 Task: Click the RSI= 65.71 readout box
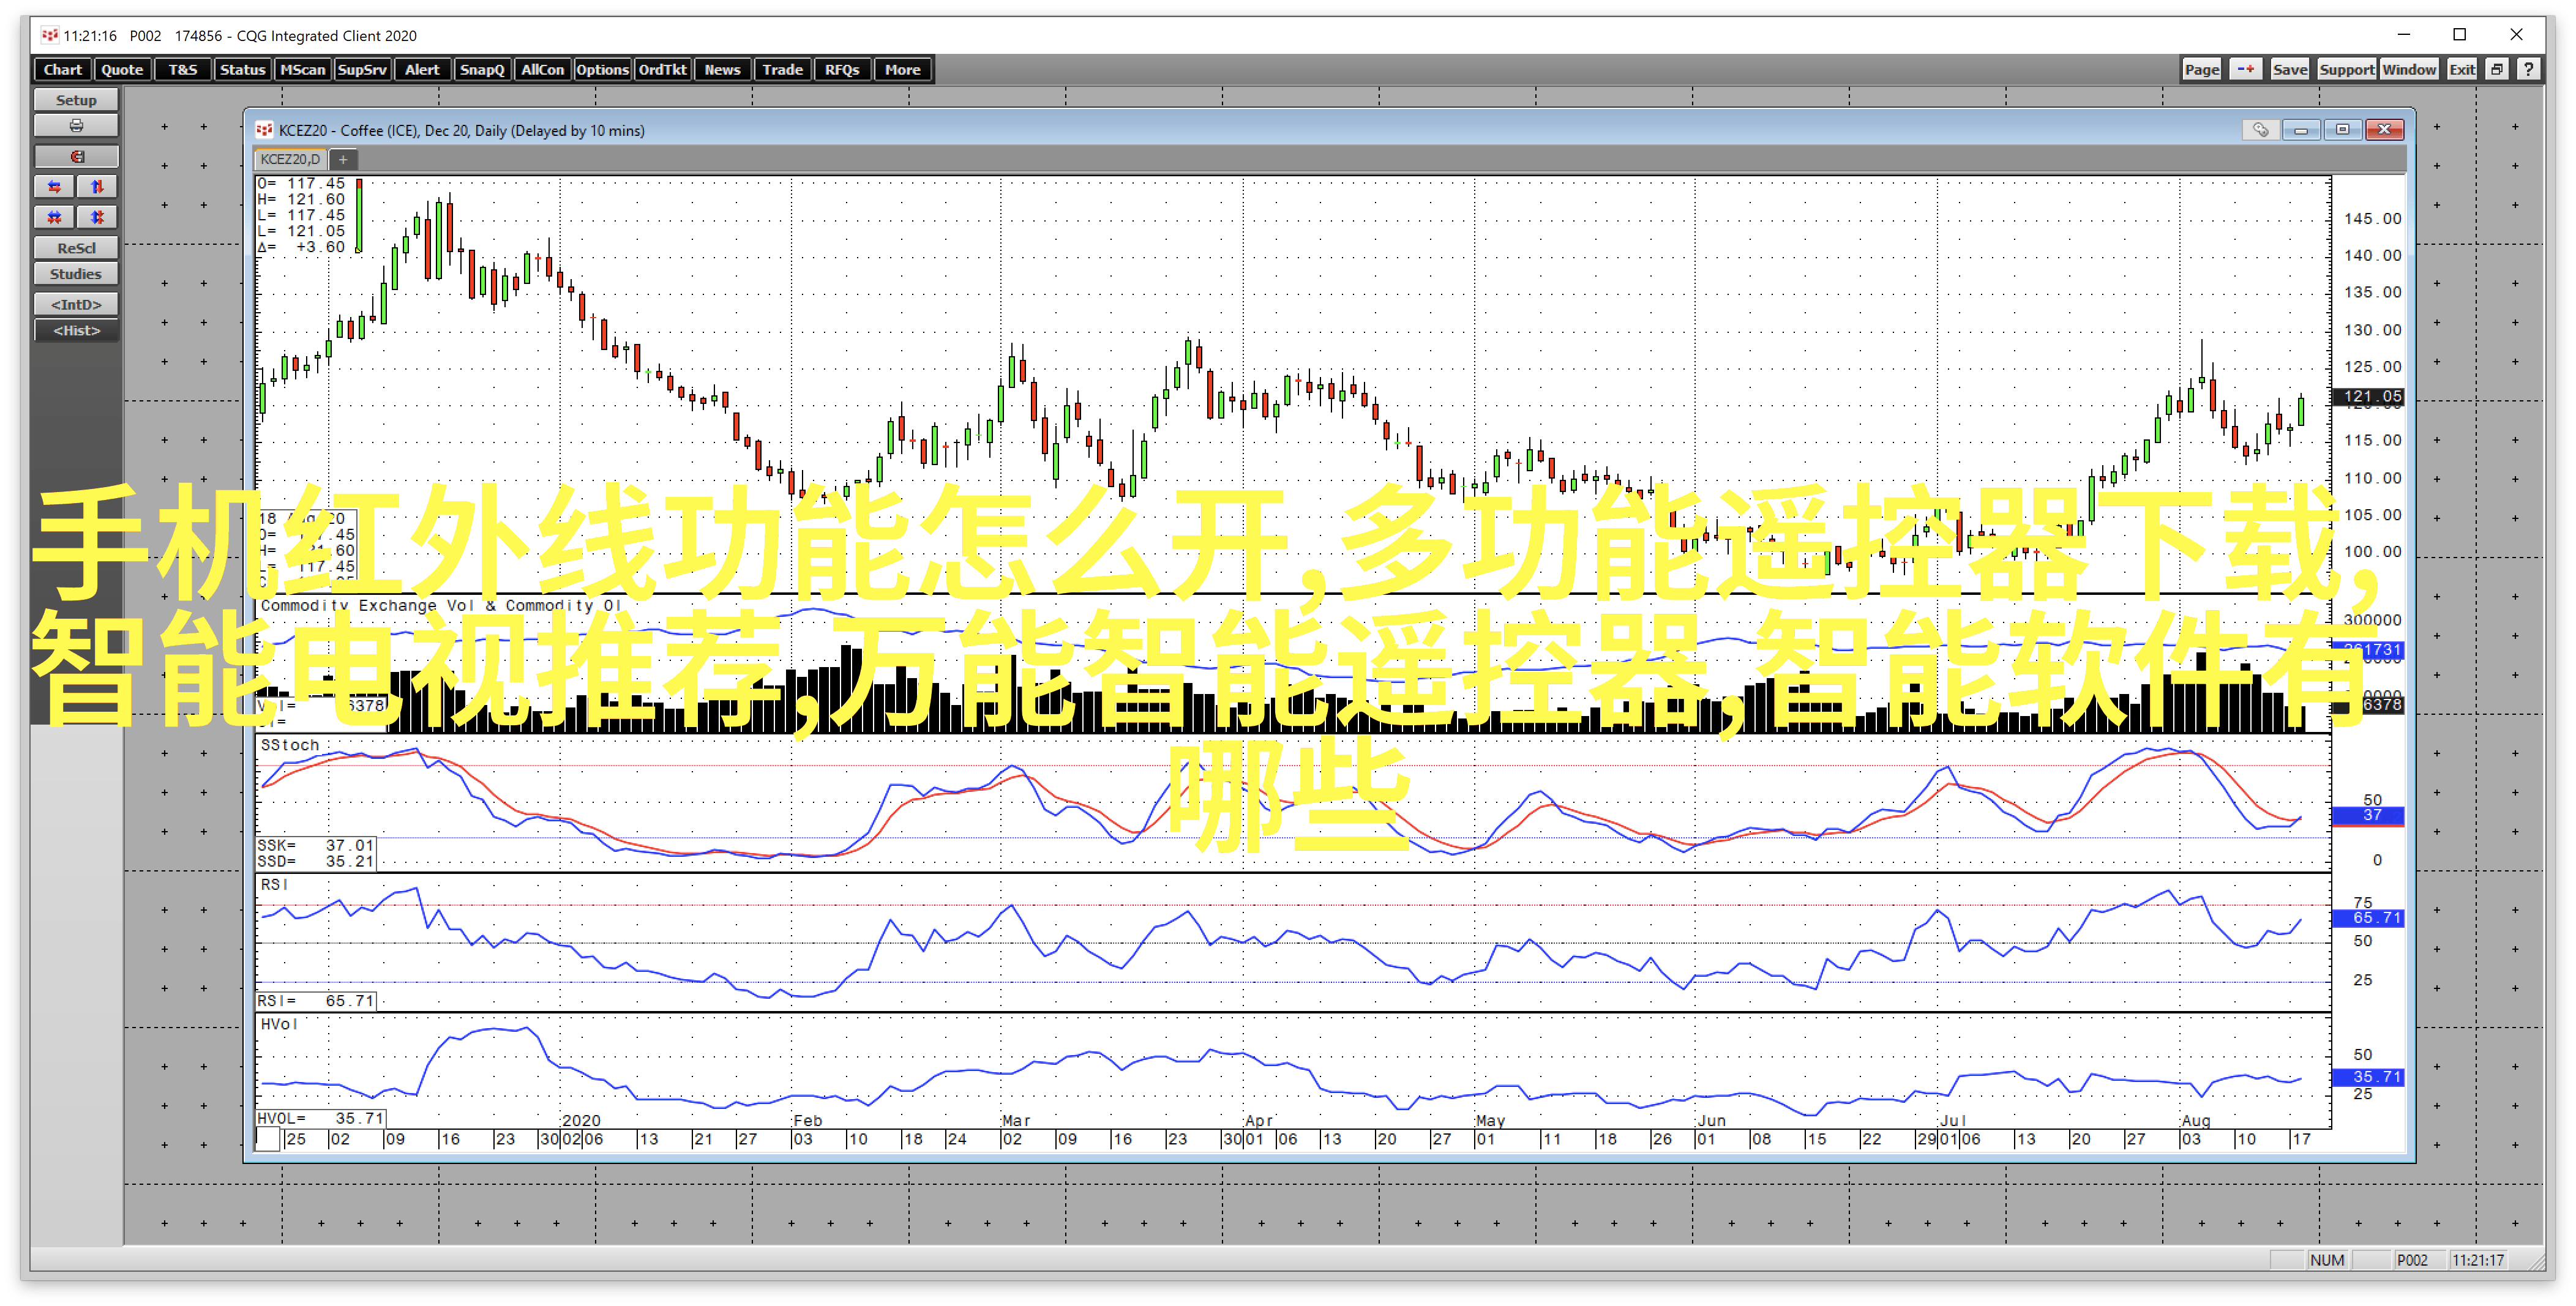point(316,1000)
